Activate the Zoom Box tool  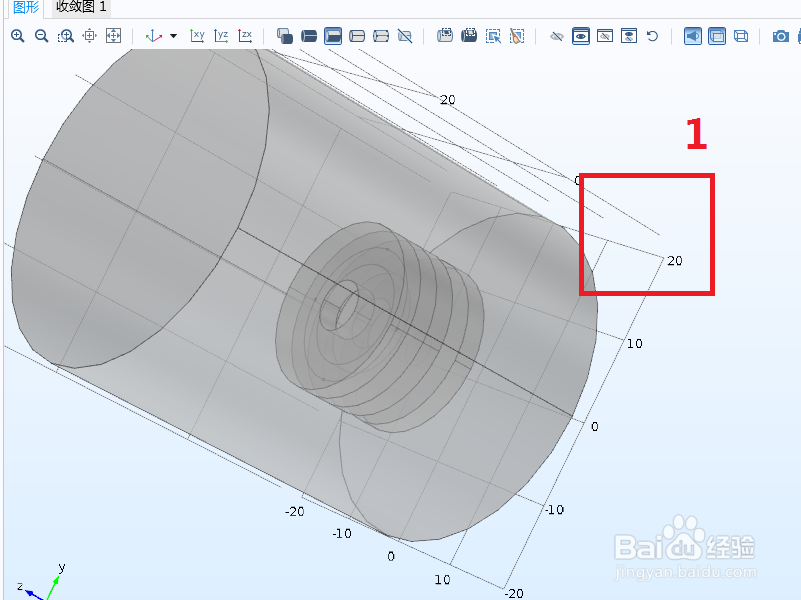click(65, 36)
